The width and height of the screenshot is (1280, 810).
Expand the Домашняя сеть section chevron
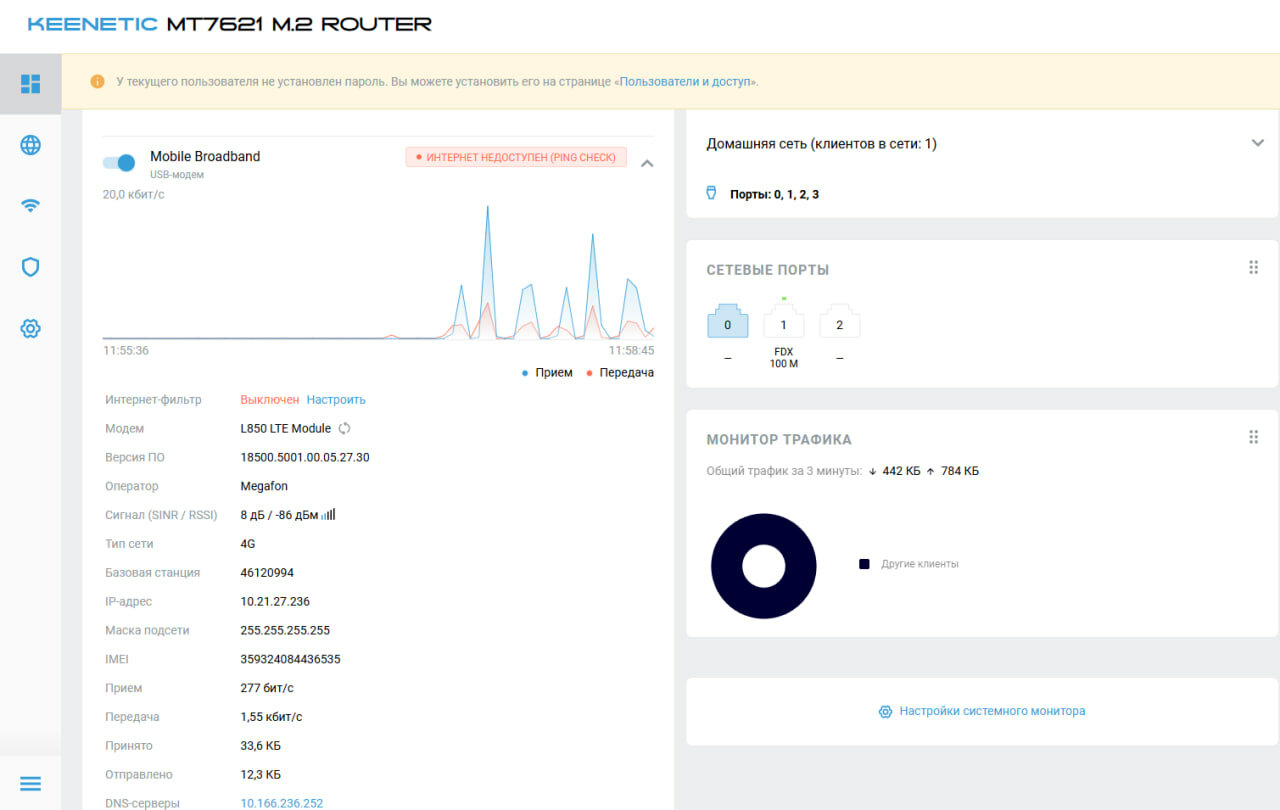point(1258,143)
